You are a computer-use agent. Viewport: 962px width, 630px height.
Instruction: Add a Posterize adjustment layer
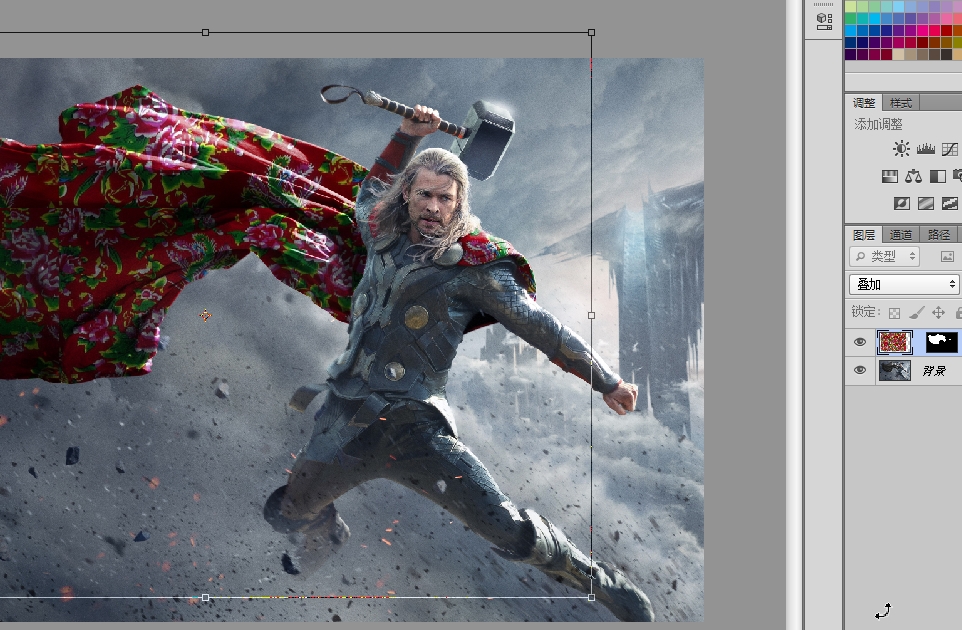coord(925,204)
